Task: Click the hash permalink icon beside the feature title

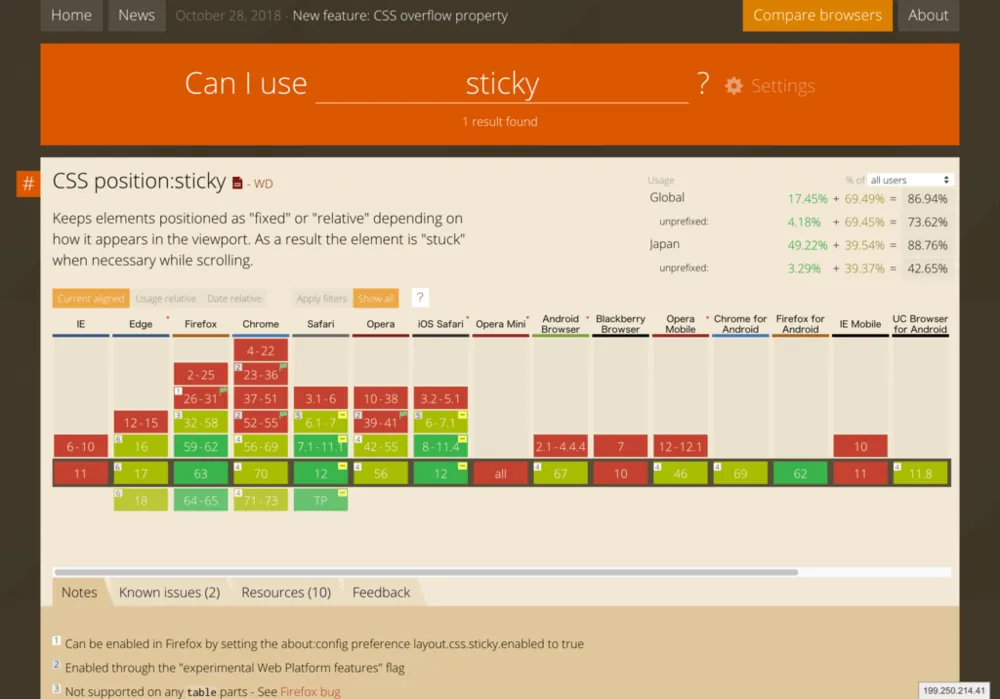Action: coord(28,184)
